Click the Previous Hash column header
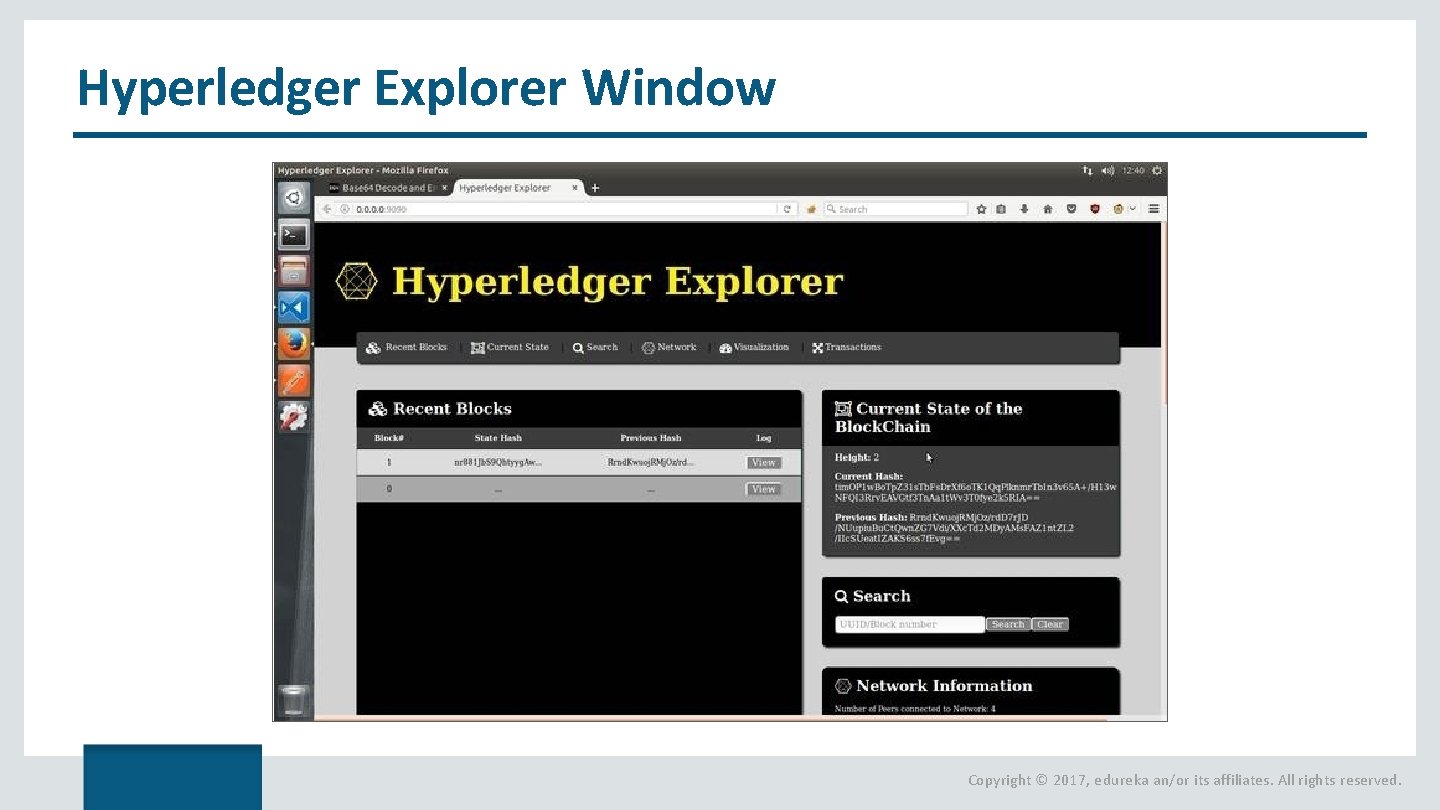 pos(651,438)
